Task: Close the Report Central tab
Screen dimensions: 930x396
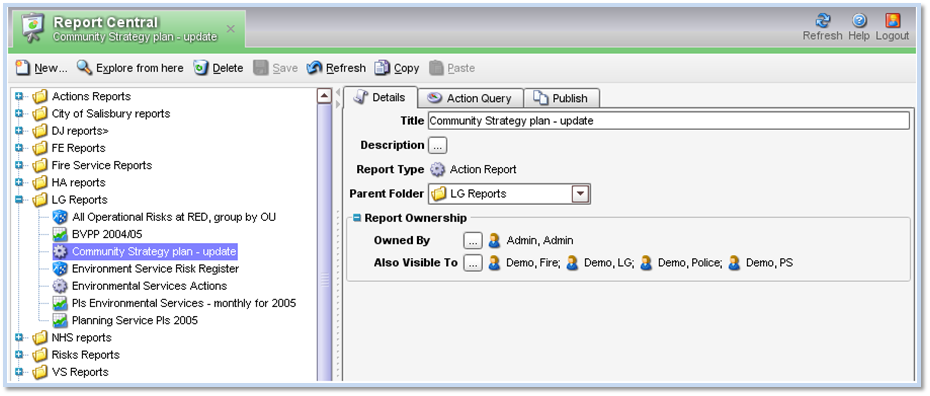Action: coord(231,28)
